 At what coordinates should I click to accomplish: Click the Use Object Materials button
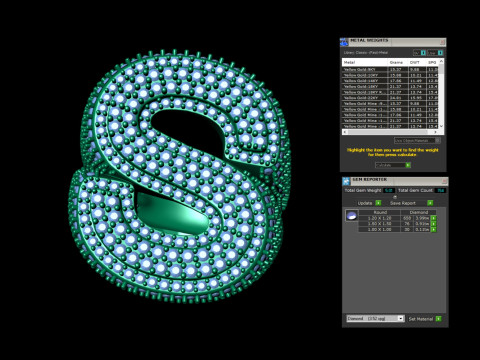[417, 141]
